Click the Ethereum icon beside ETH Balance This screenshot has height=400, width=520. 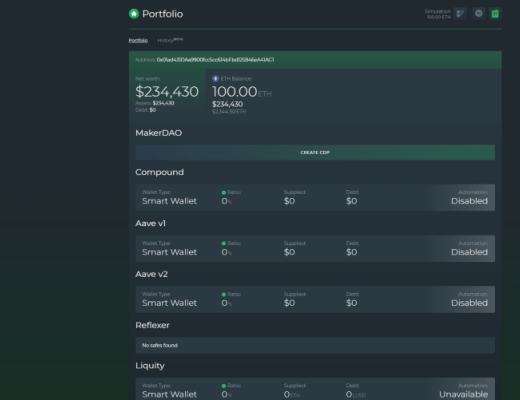[215, 78]
